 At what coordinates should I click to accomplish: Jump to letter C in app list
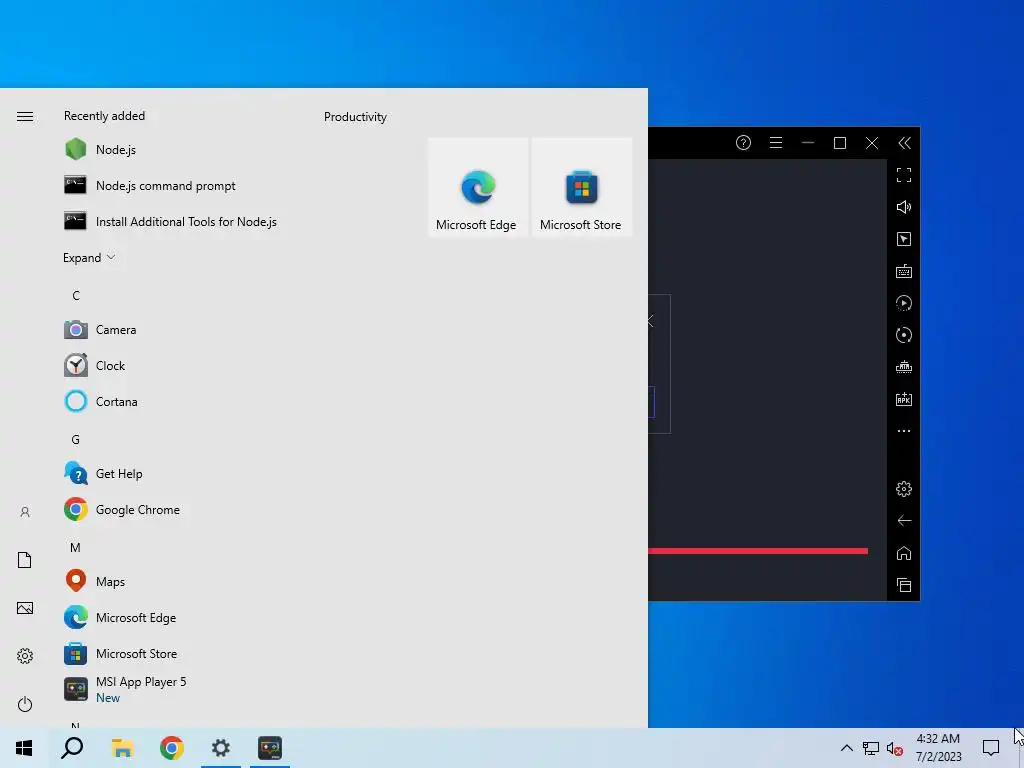(76, 295)
